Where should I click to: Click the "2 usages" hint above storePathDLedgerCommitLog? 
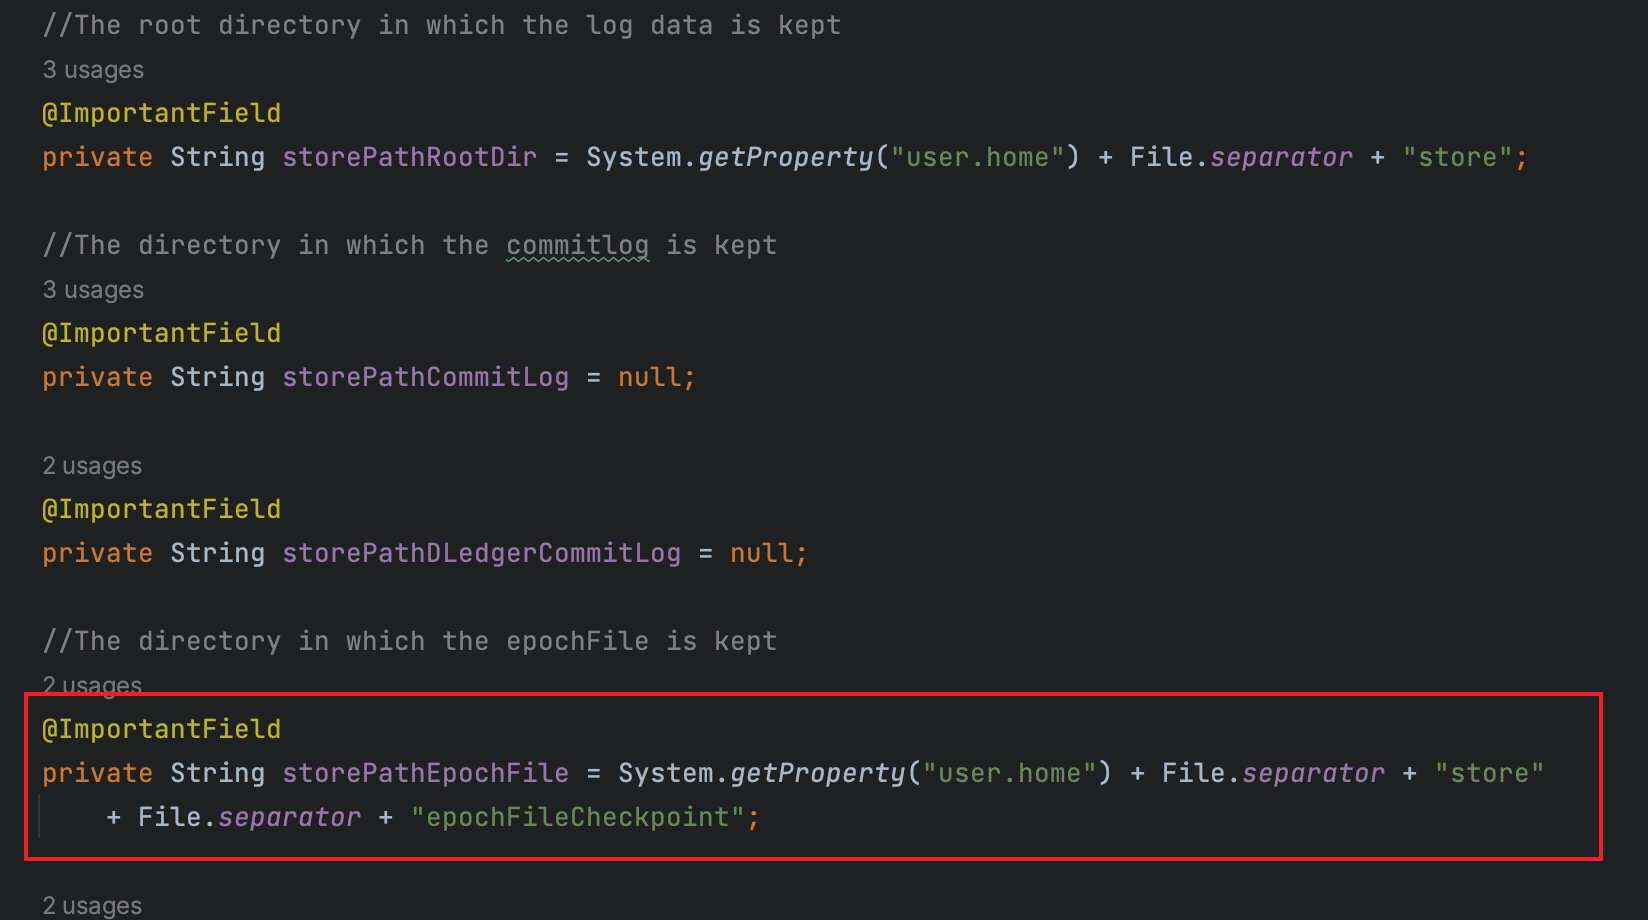click(91, 465)
